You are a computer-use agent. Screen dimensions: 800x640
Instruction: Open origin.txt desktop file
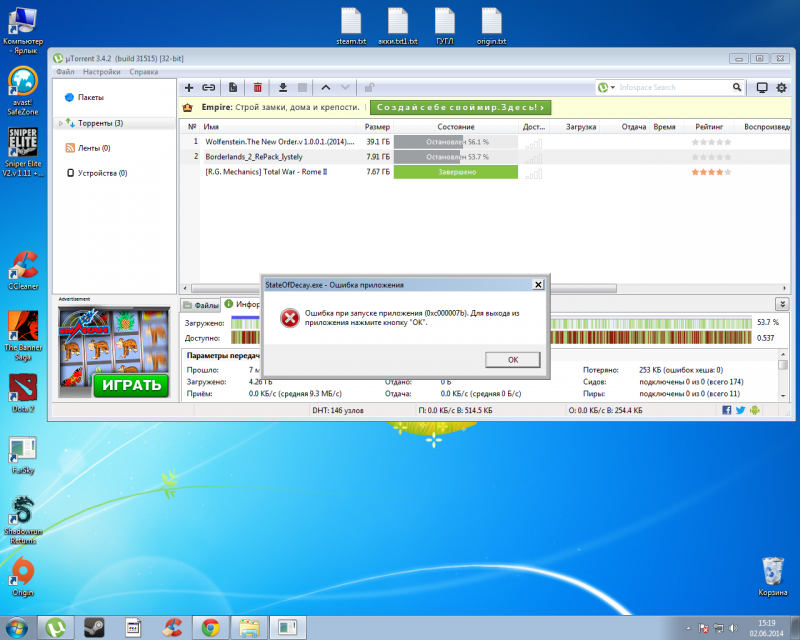(491, 27)
